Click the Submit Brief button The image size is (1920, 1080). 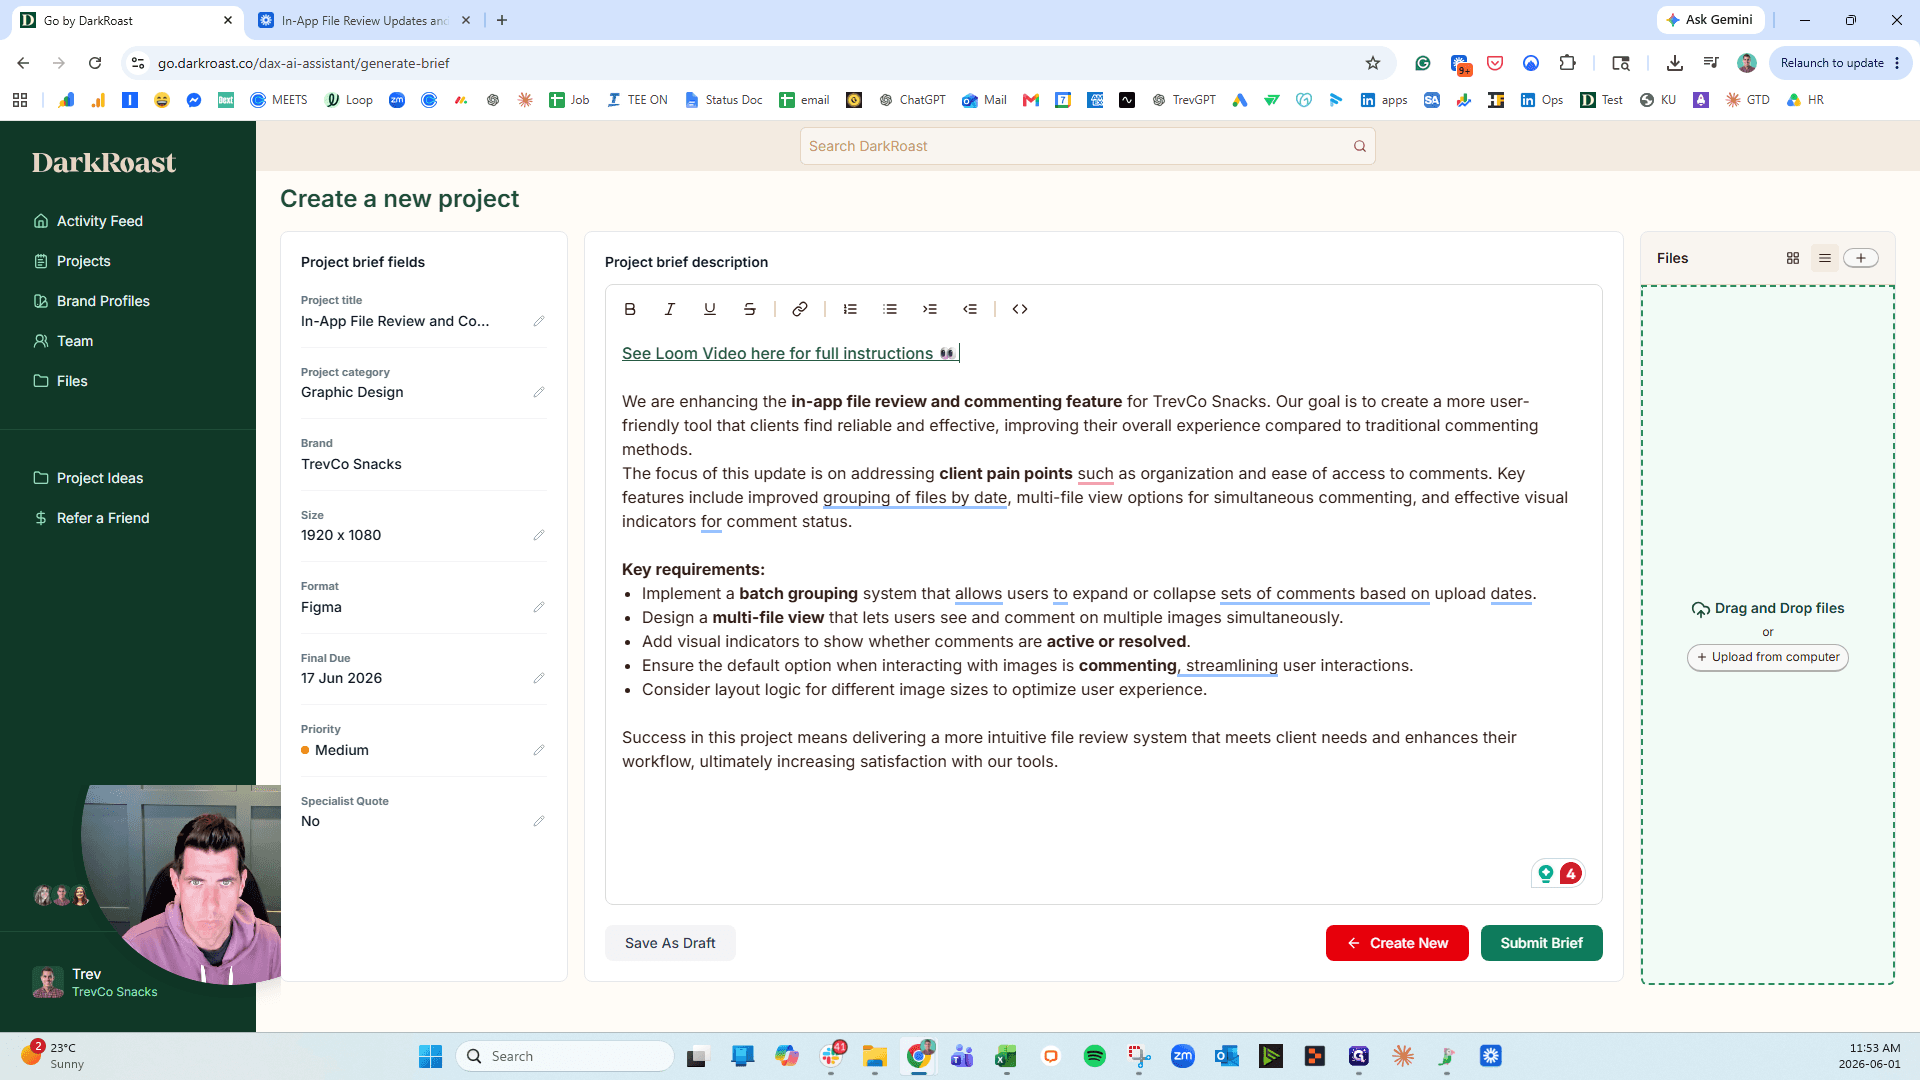click(x=1541, y=943)
